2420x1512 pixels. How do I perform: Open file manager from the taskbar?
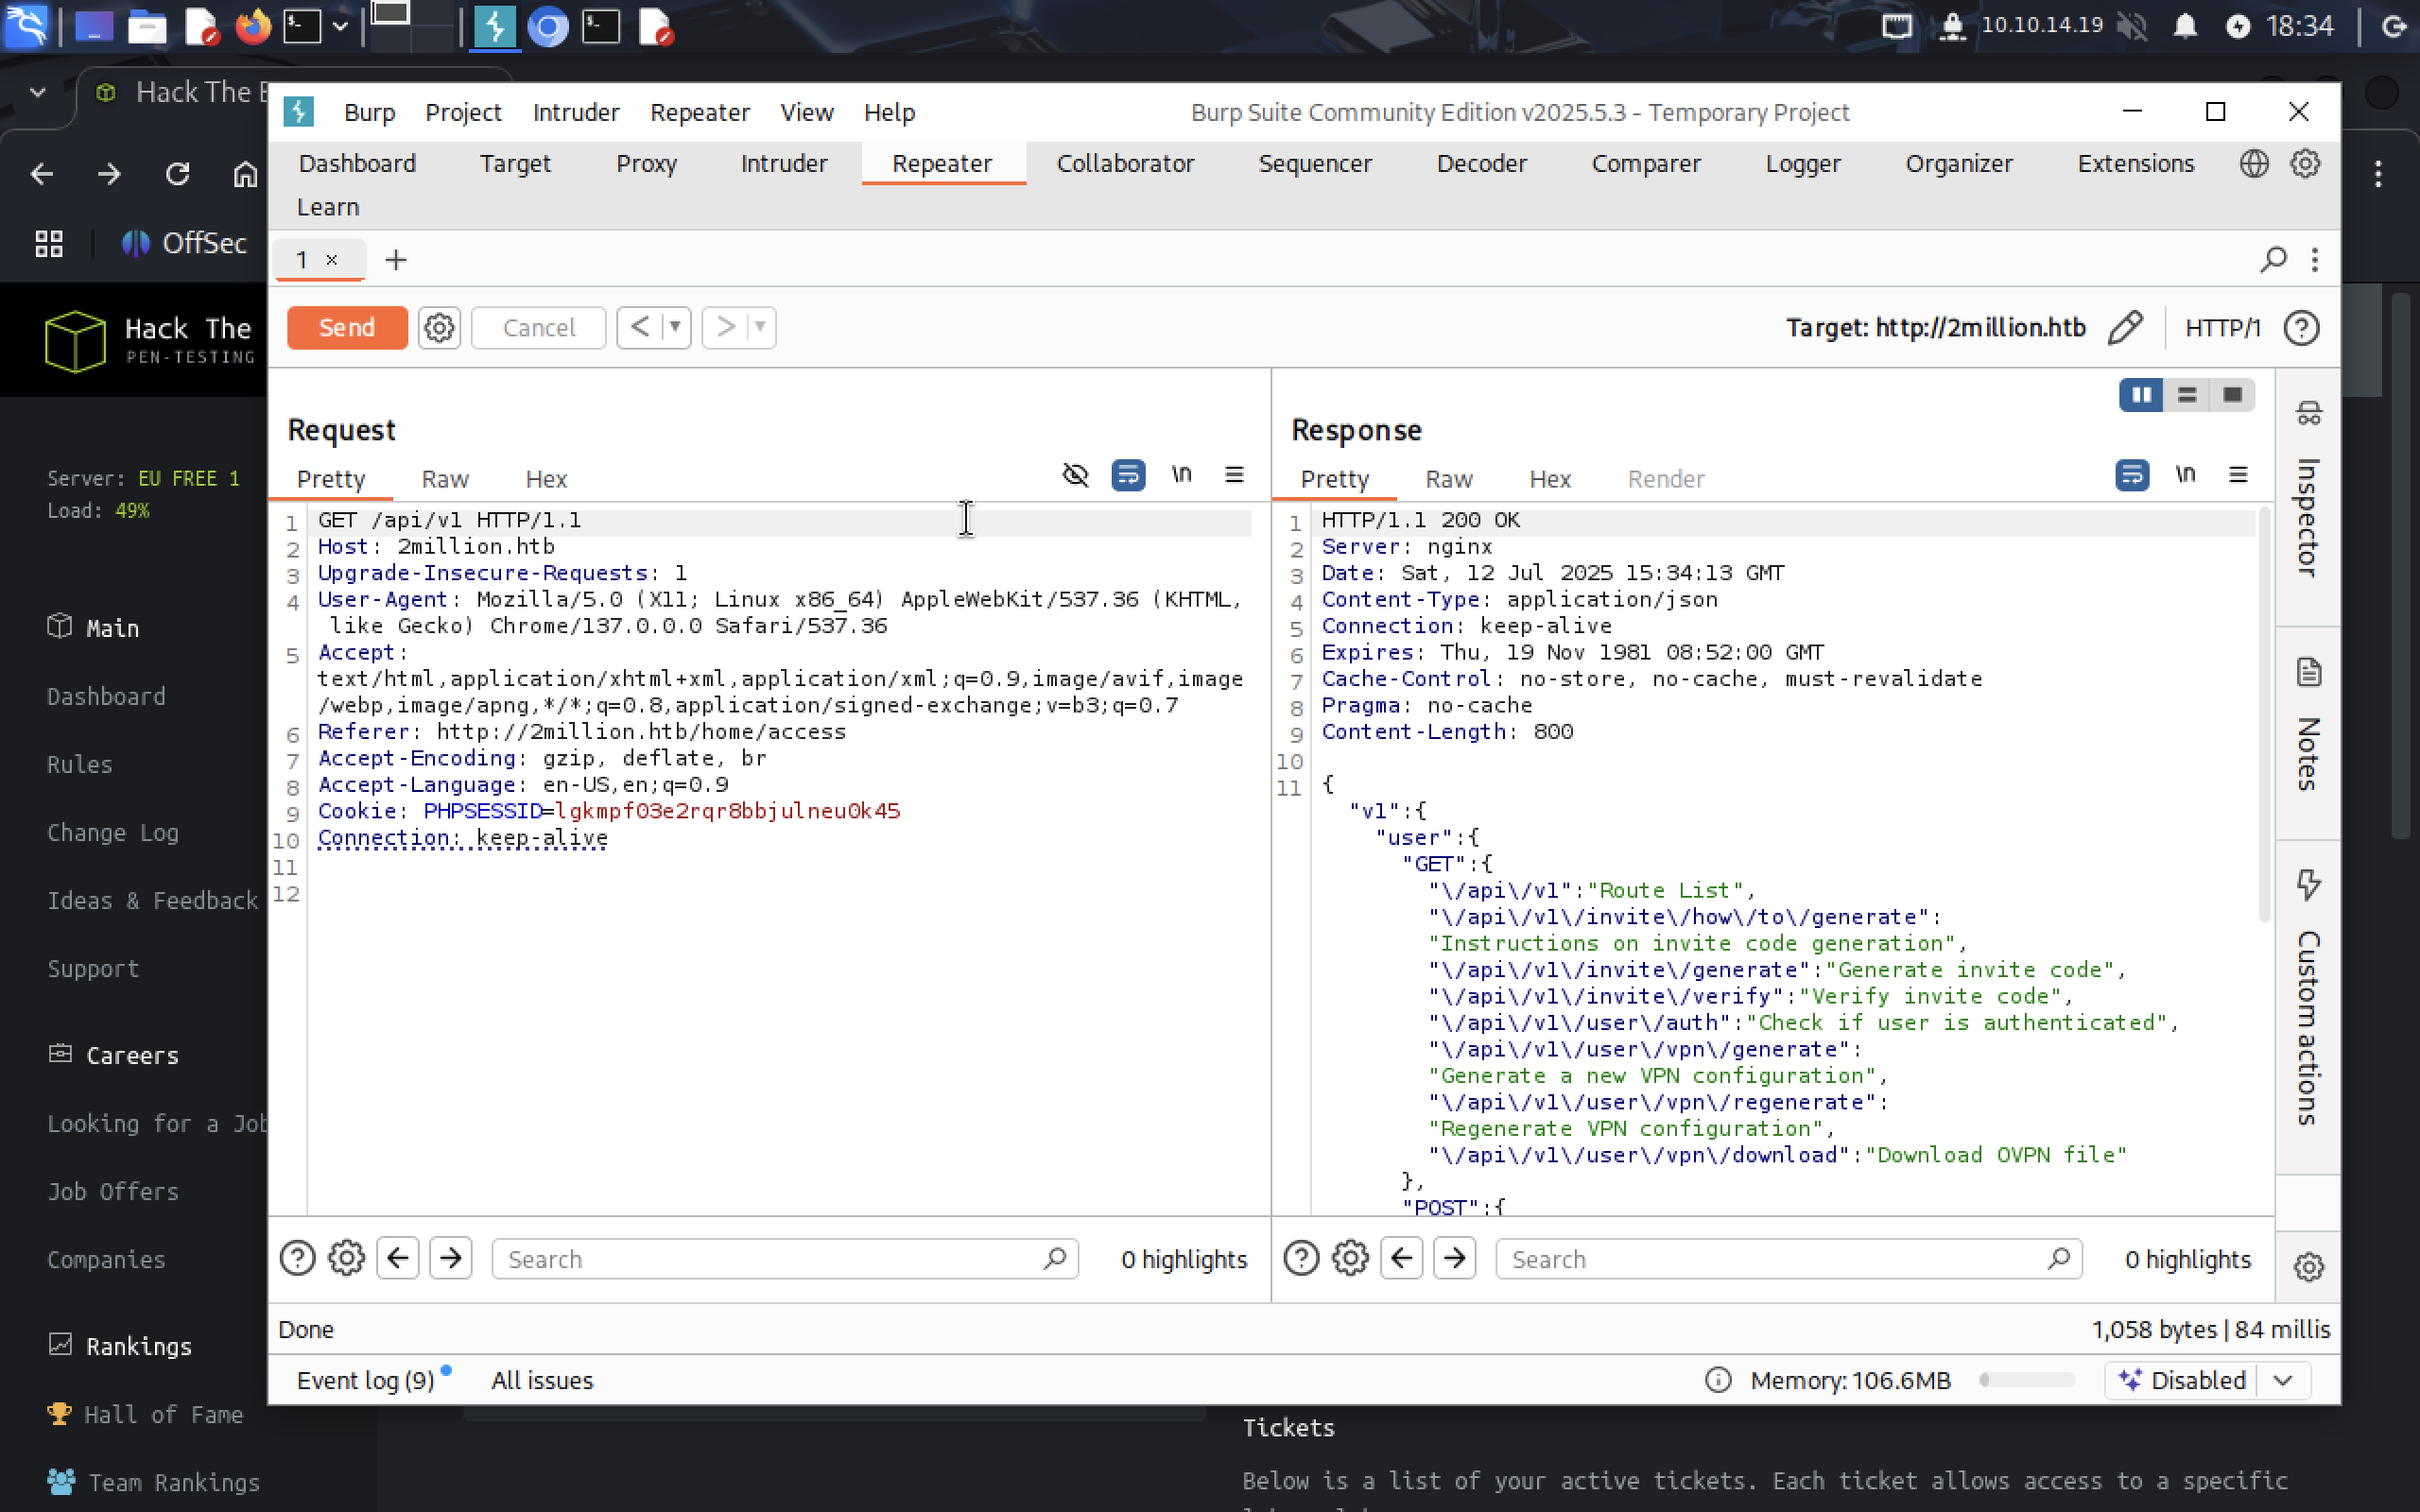(x=147, y=27)
